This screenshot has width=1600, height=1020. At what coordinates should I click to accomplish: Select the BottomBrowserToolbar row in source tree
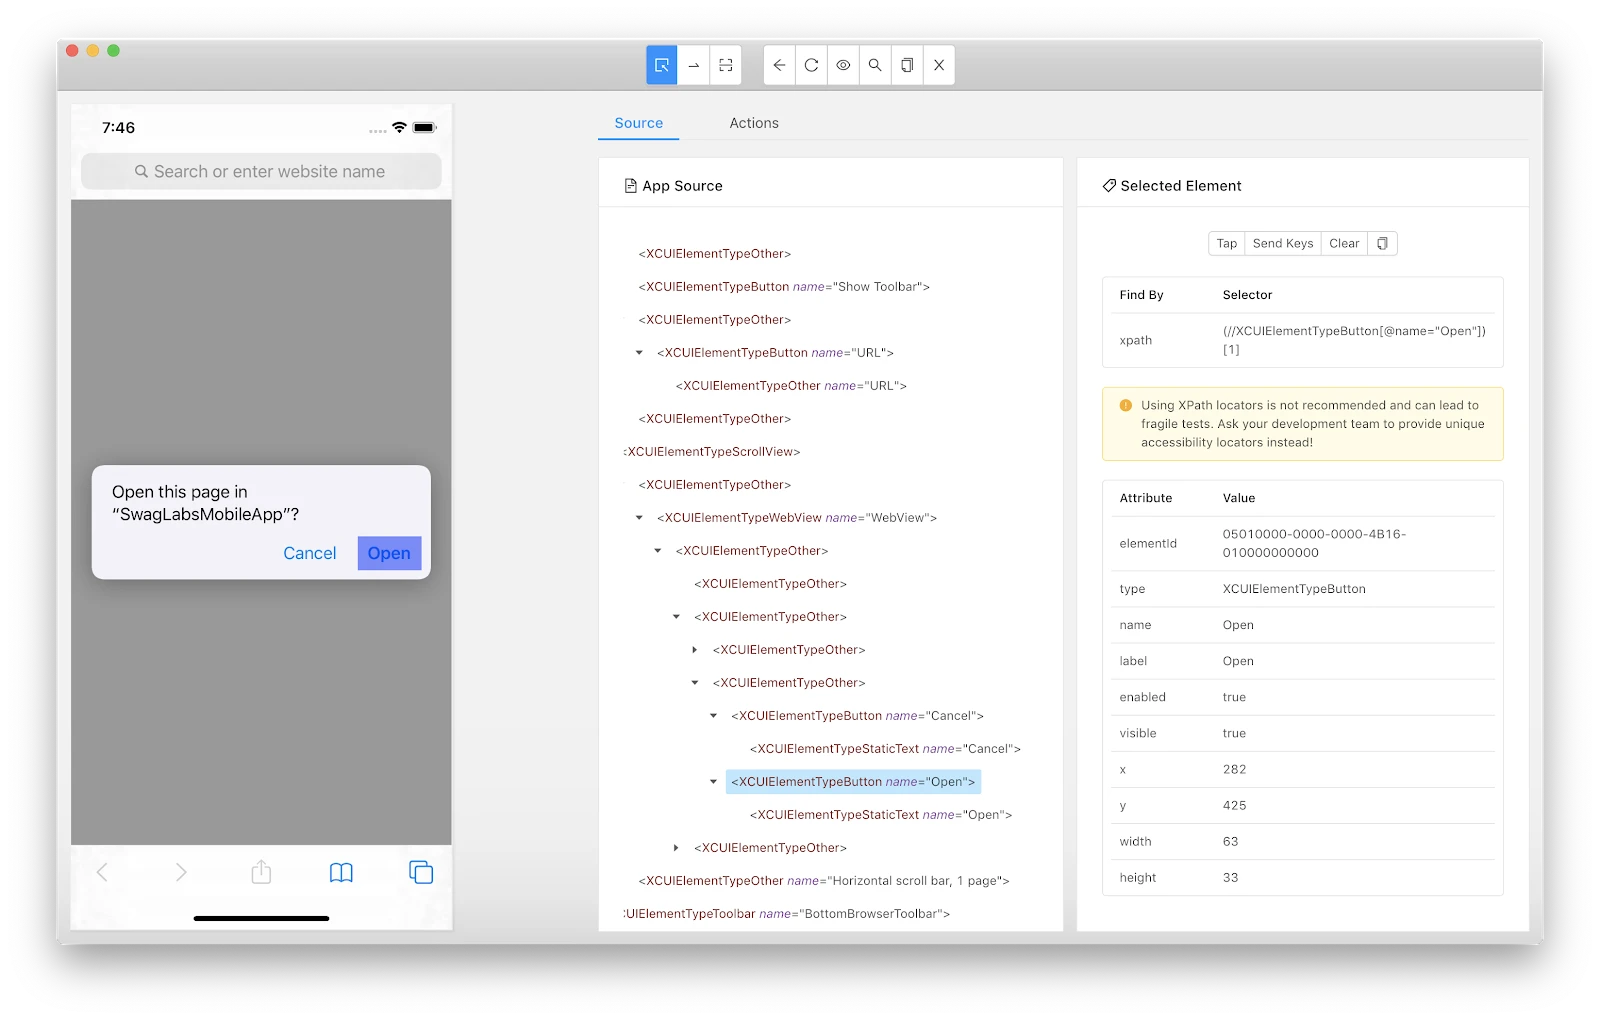[787, 914]
